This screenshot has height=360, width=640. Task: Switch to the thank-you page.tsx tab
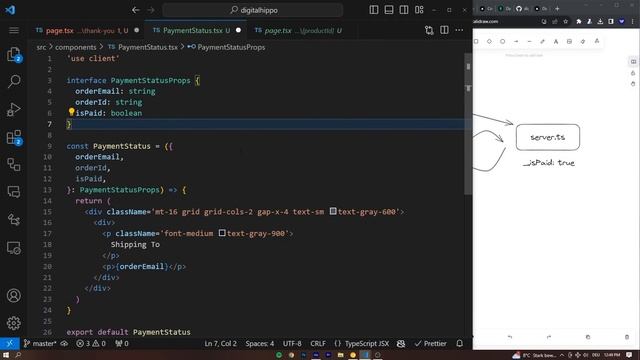87,31
